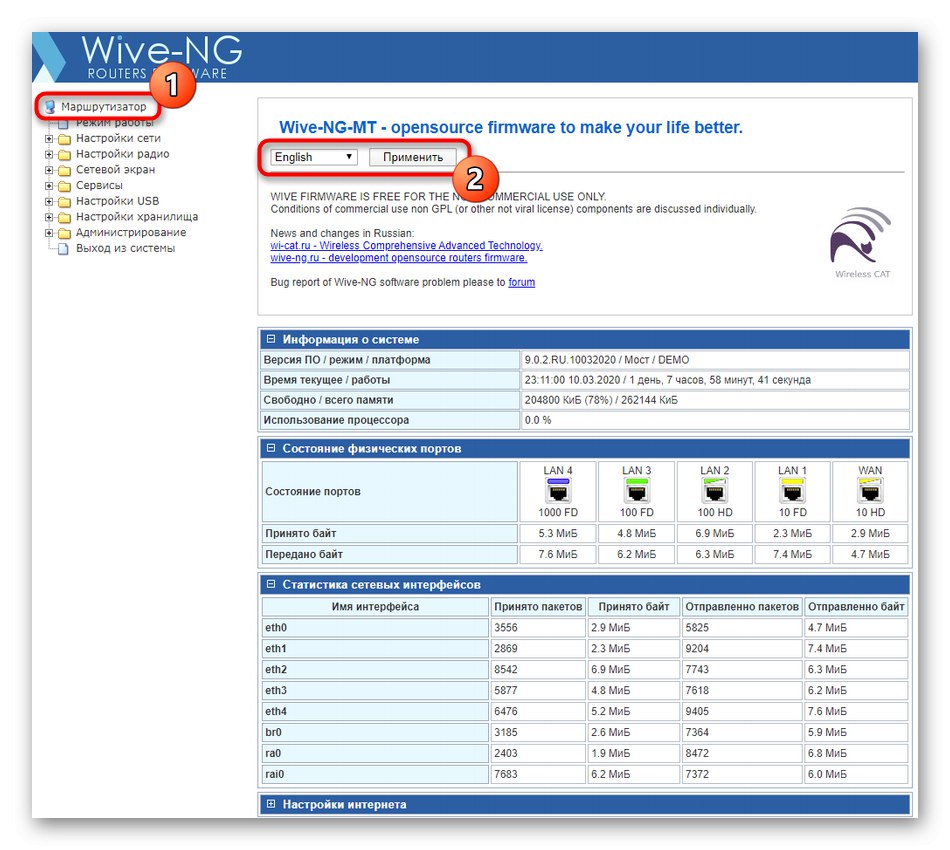
Task: Expand the Администрирование tree node
Action: pos(49,233)
